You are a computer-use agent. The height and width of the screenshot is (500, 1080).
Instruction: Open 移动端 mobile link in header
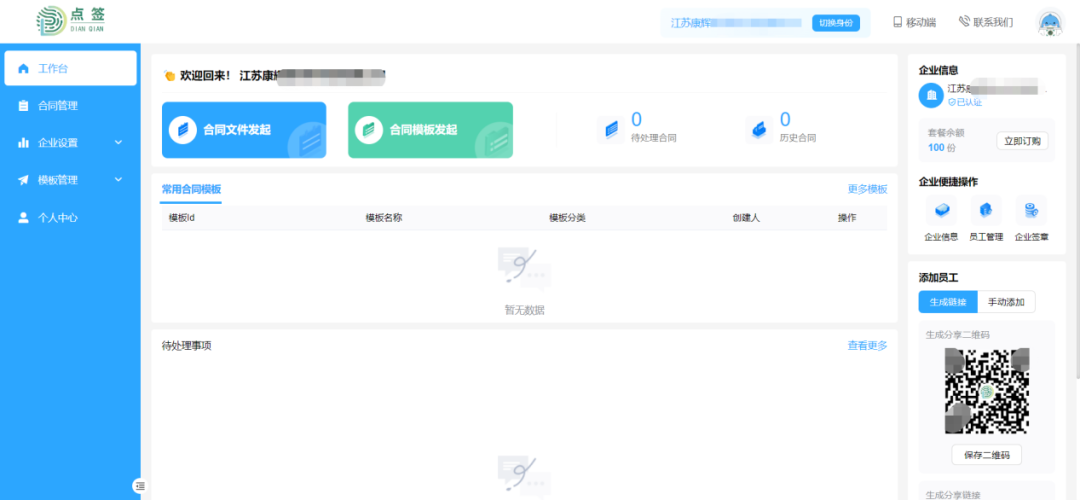point(914,22)
